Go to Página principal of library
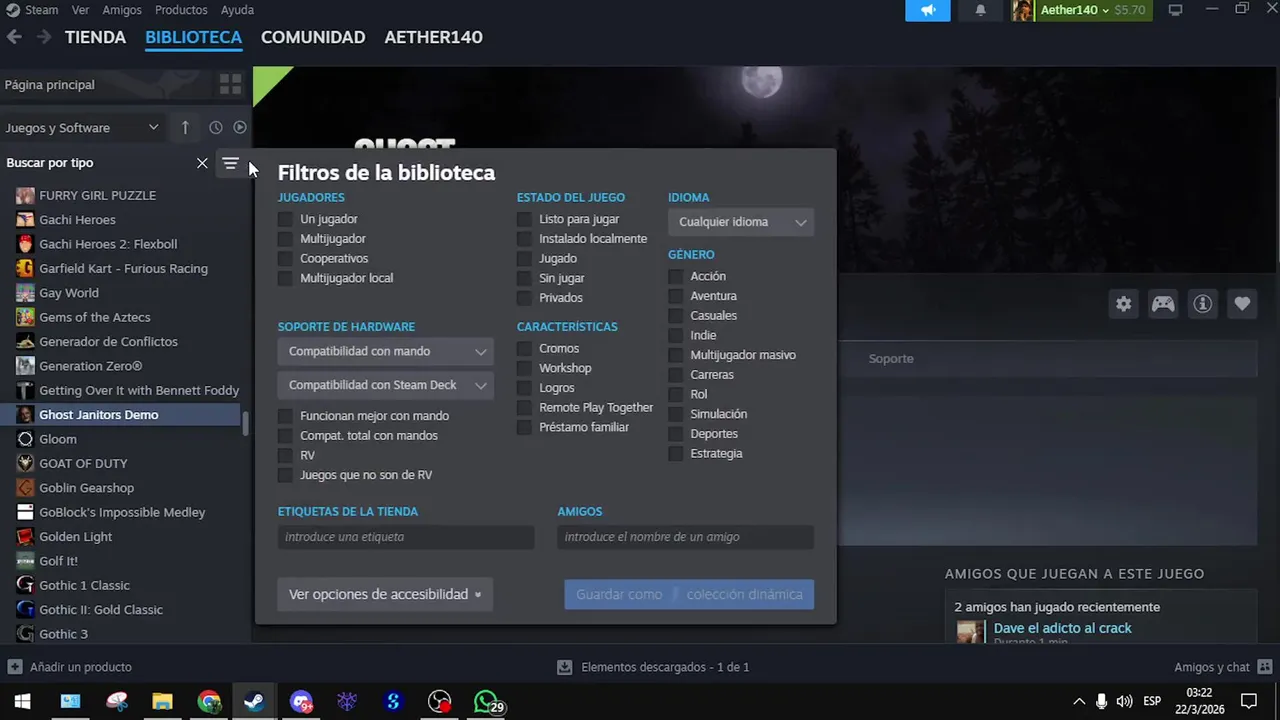Screen dimensions: 1280x720 (x=50, y=85)
